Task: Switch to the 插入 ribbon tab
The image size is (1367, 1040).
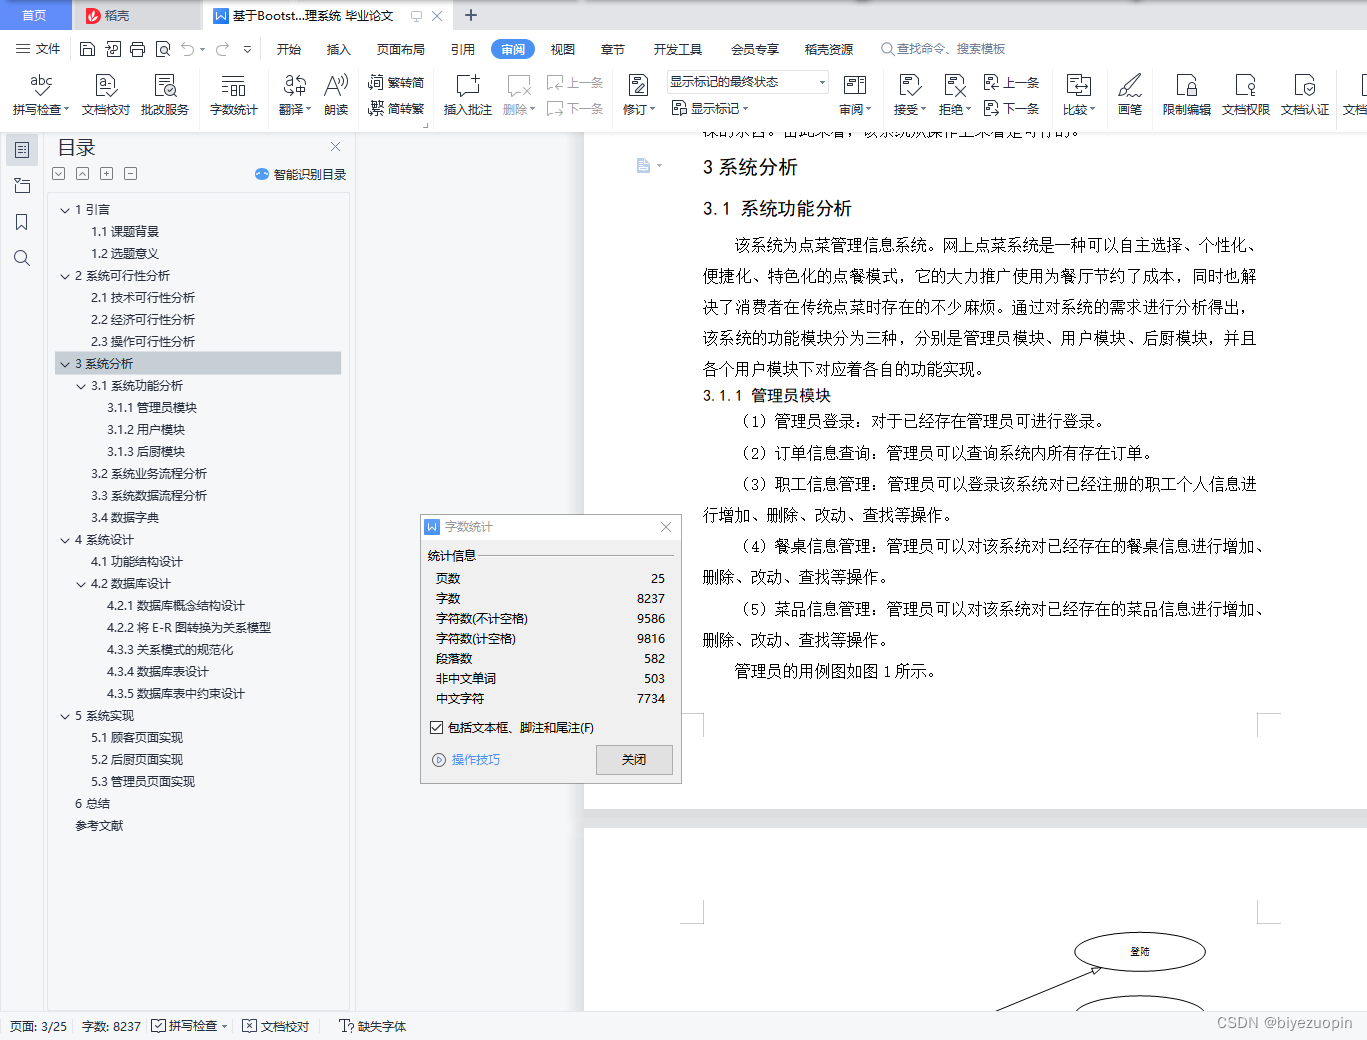Action: tap(339, 49)
